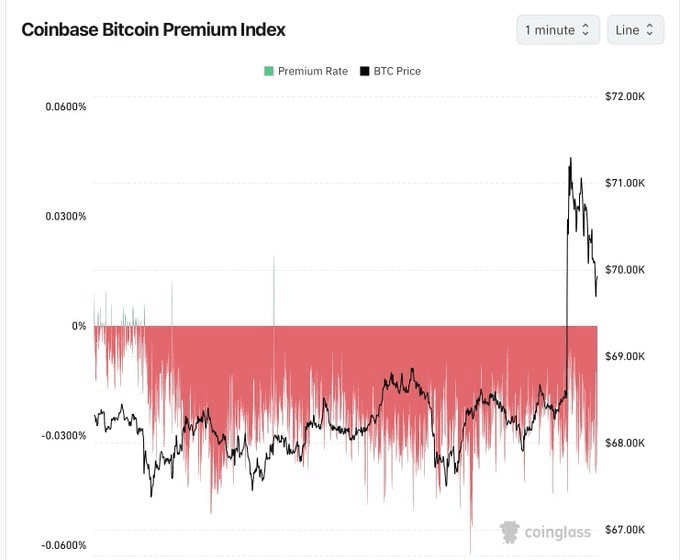This screenshot has width=680, height=560.
Task: Select the -0.0300% left axis label
Action: point(65,435)
